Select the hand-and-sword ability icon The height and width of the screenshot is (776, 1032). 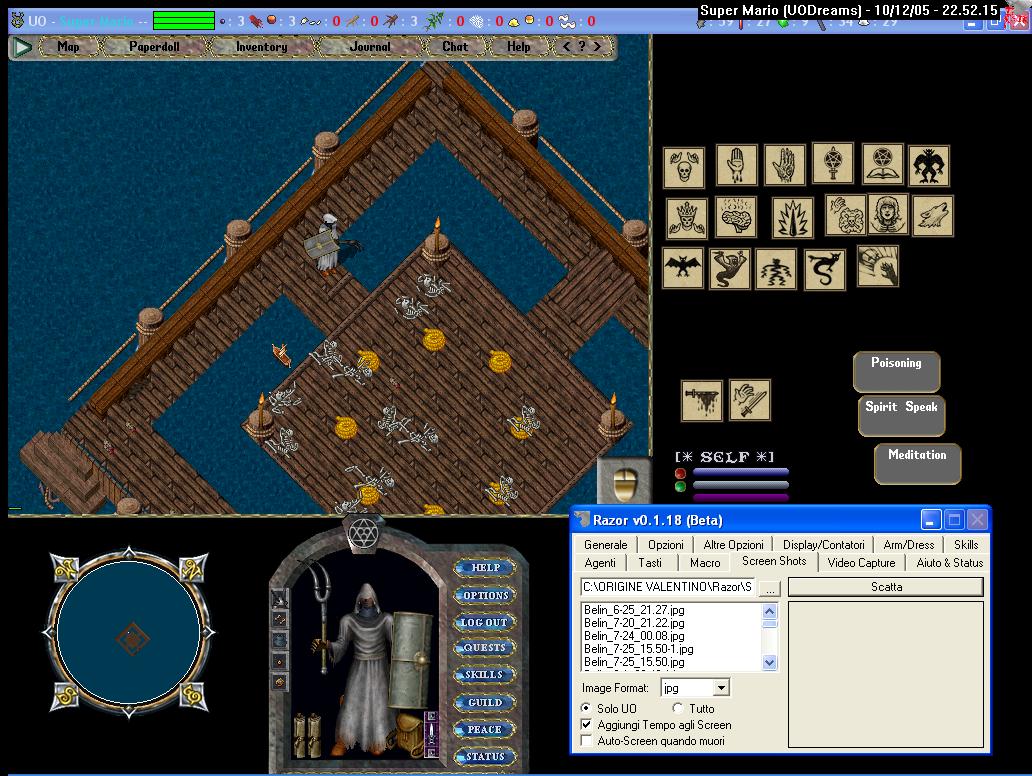coord(750,400)
